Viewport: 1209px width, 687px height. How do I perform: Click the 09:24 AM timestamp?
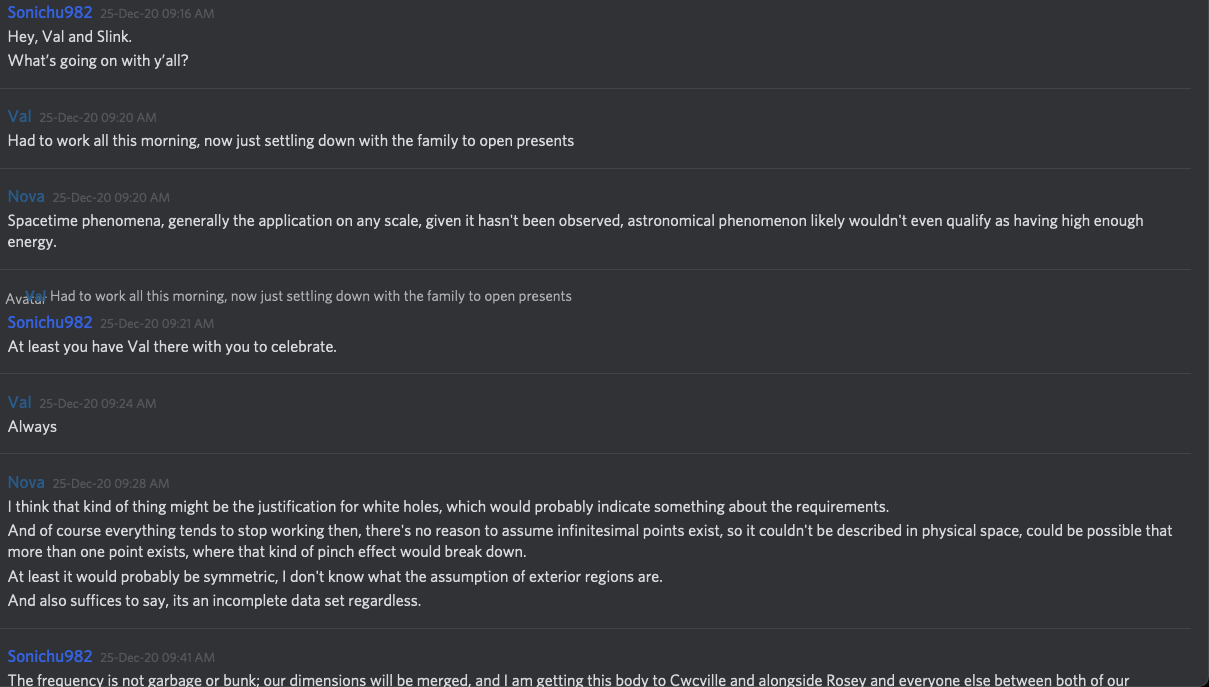[x=97, y=403]
